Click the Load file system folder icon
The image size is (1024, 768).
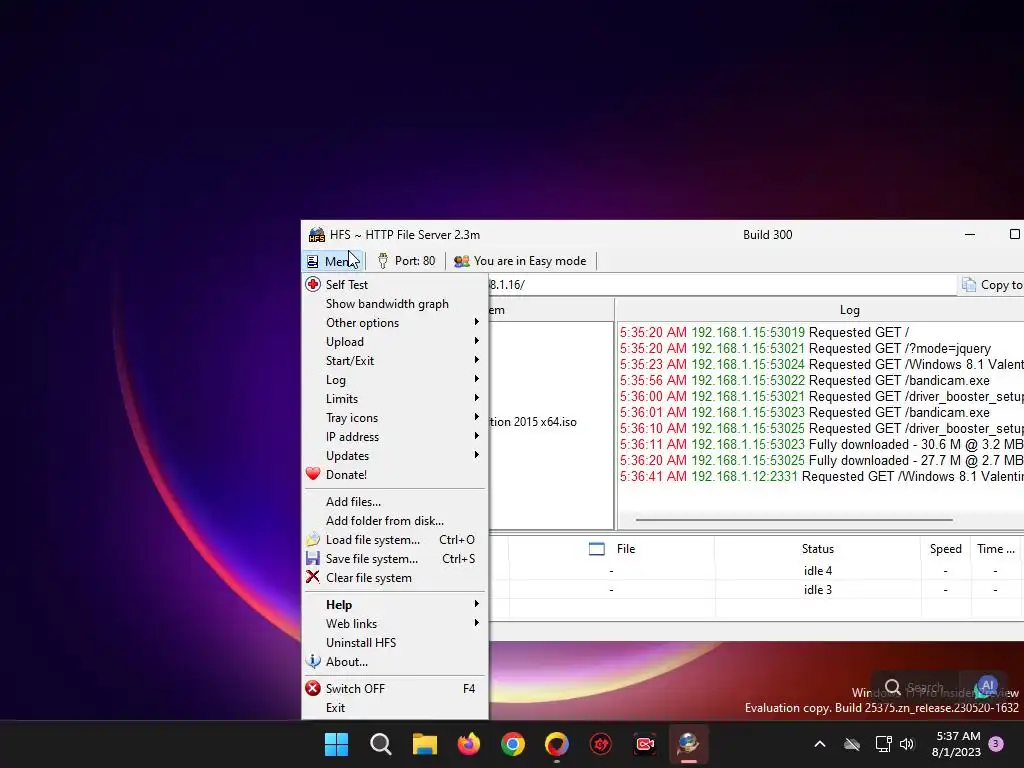tap(313, 539)
